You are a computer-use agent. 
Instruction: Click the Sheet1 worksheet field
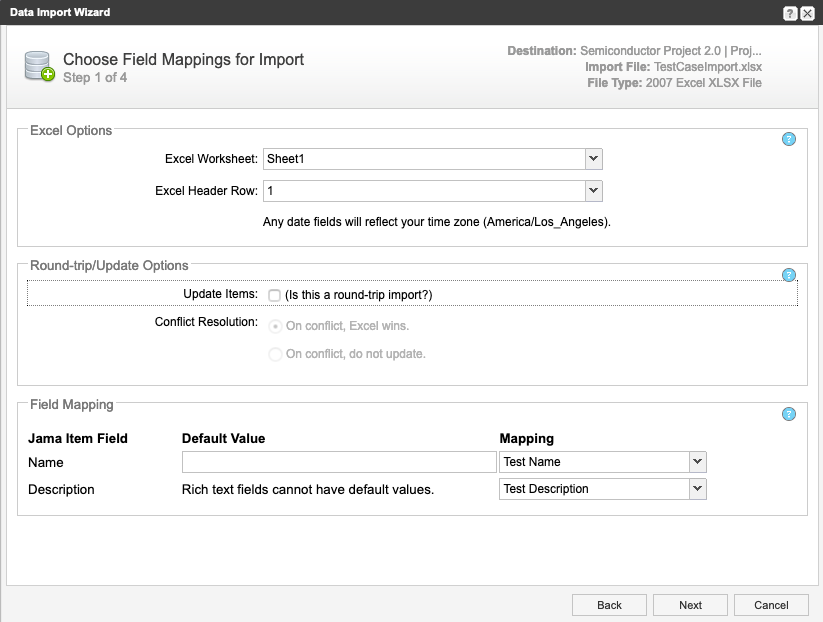click(x=423, y=159)
